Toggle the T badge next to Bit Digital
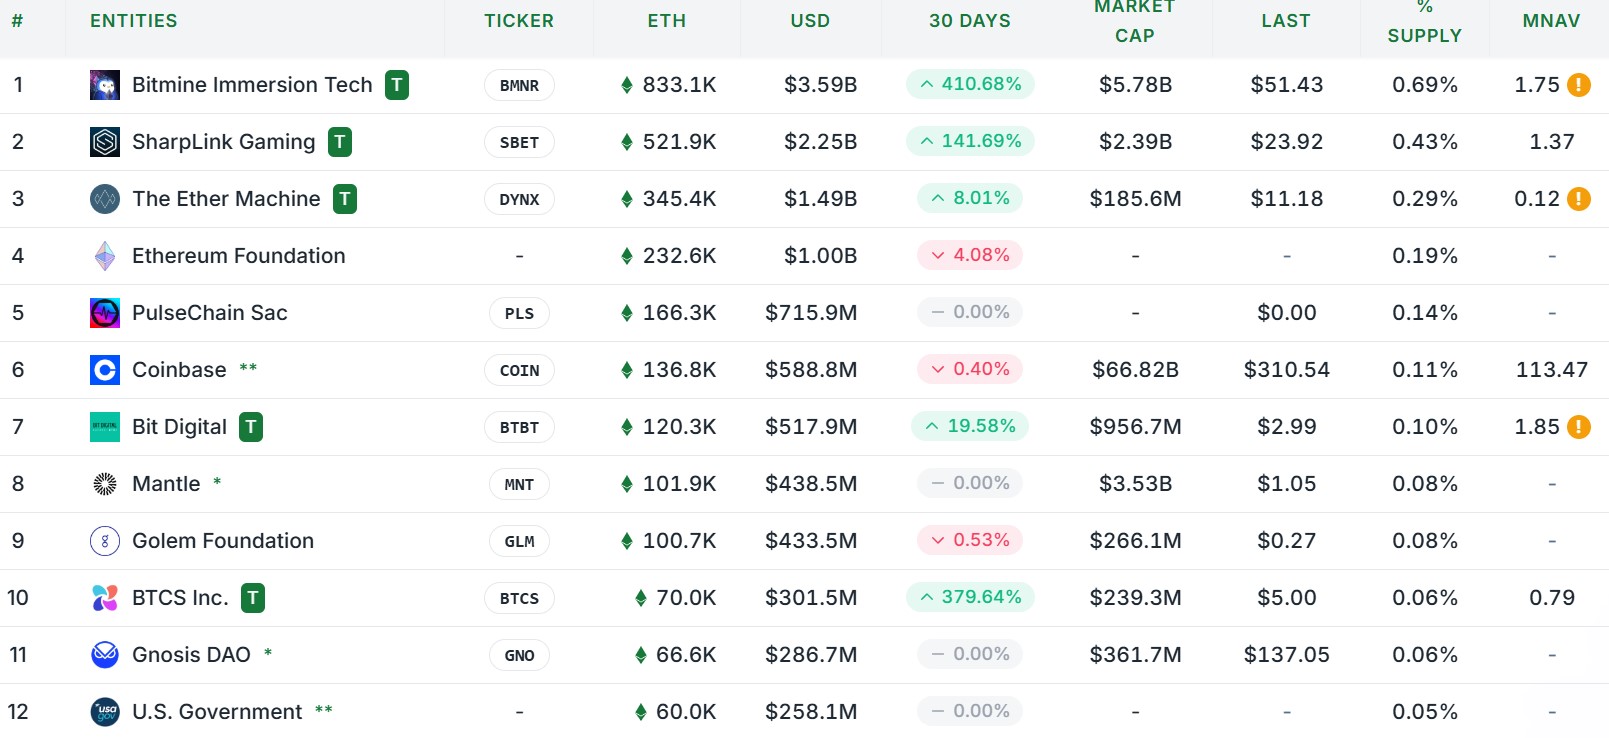1609x738 pixels. (x=250, y=426)
